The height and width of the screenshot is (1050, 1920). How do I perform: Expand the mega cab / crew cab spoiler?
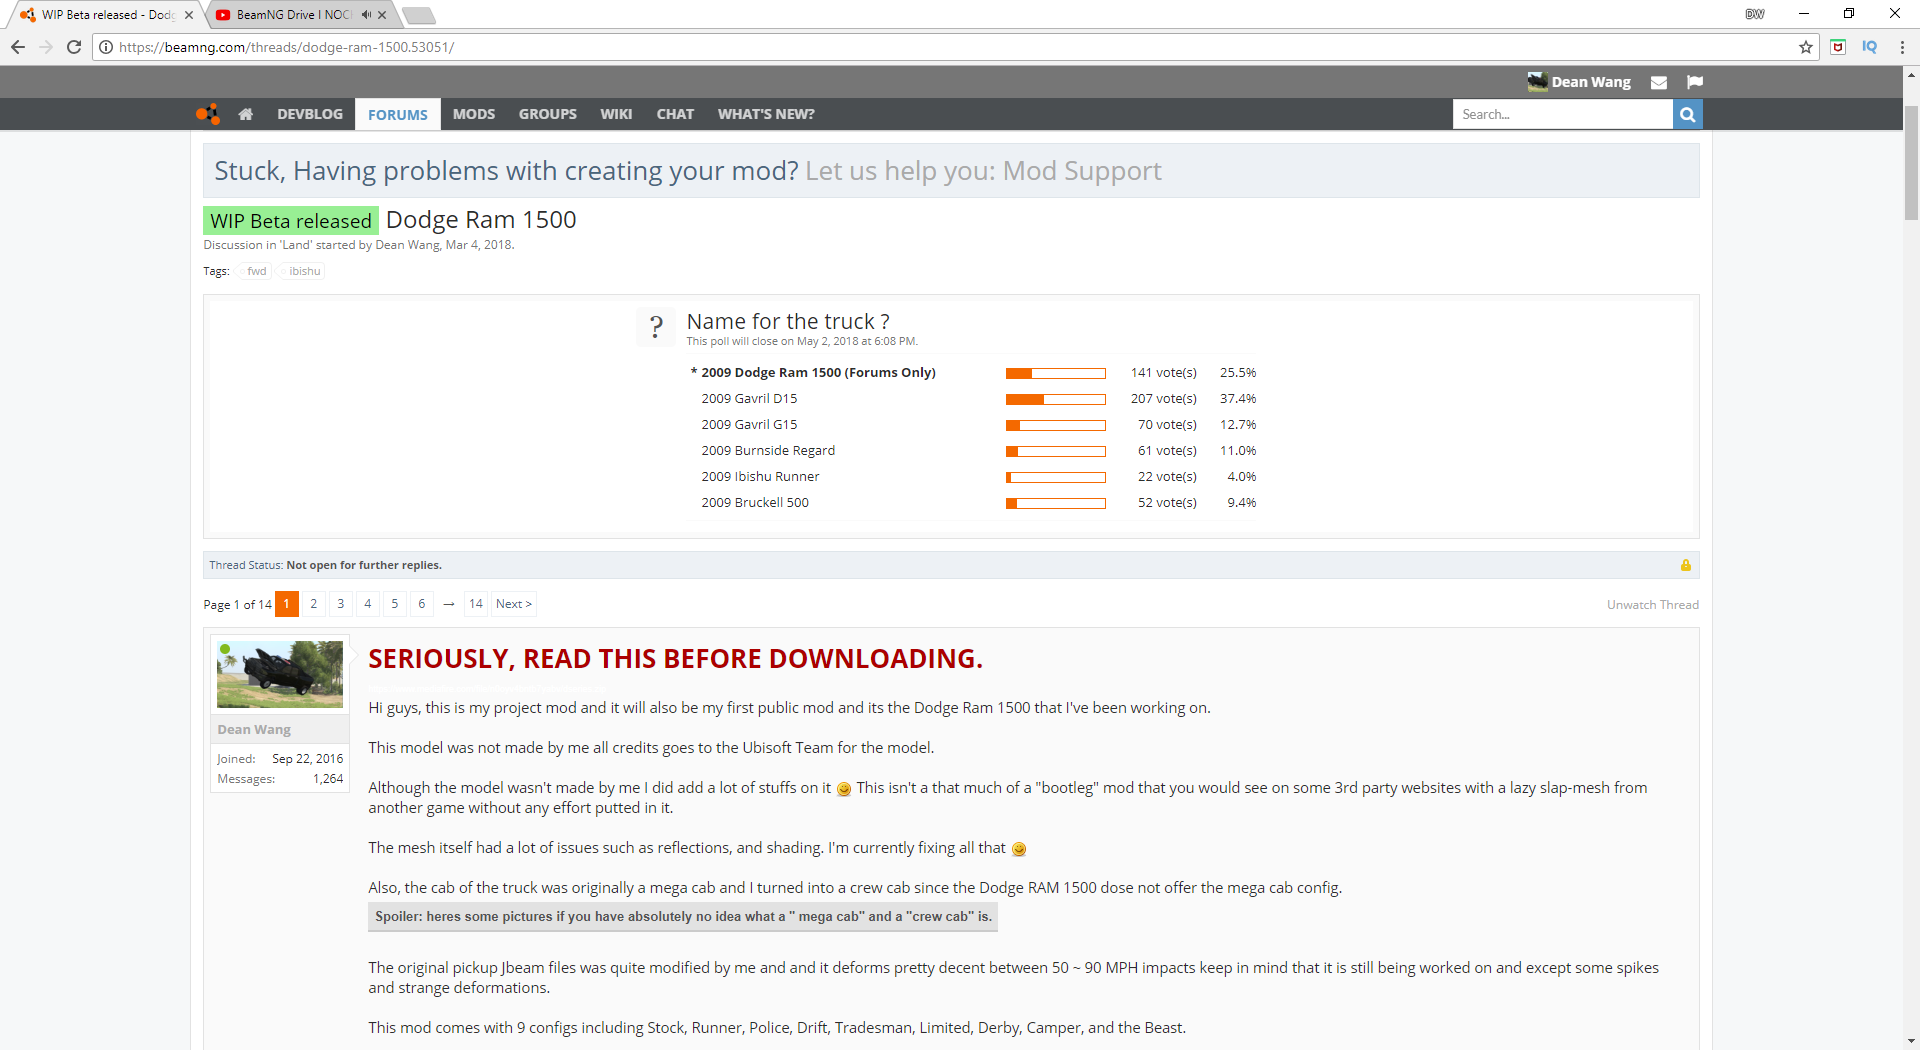[x=683, y=917]
